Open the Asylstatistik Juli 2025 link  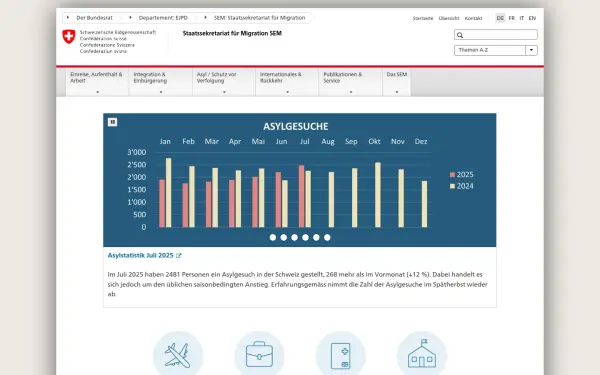[140, 256]
